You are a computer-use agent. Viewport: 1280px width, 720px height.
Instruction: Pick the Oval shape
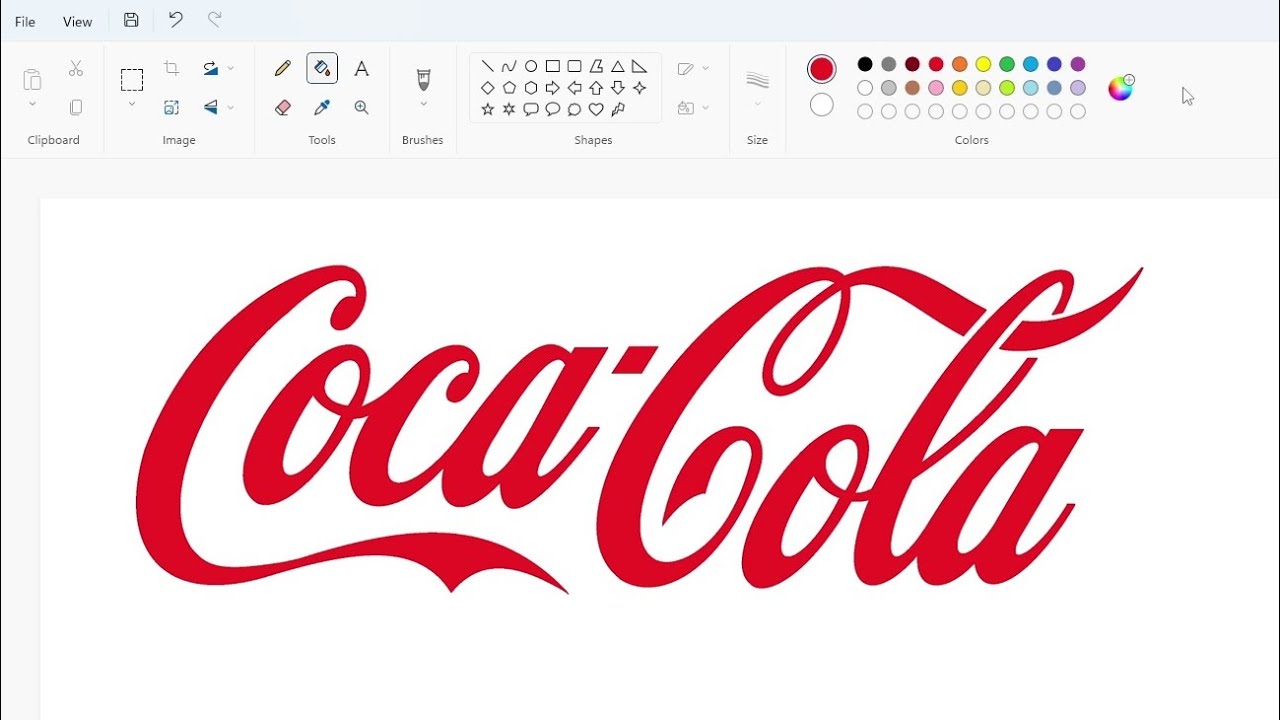531,67
